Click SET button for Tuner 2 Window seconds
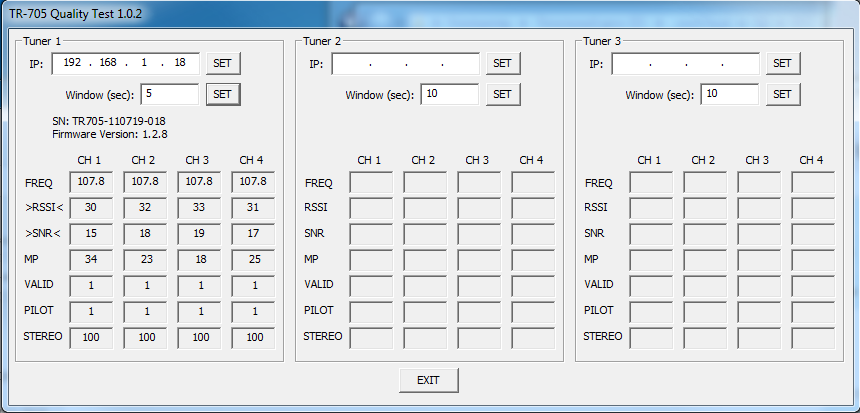The width and height of the screenshot is (860, 413). coord(503,94)
